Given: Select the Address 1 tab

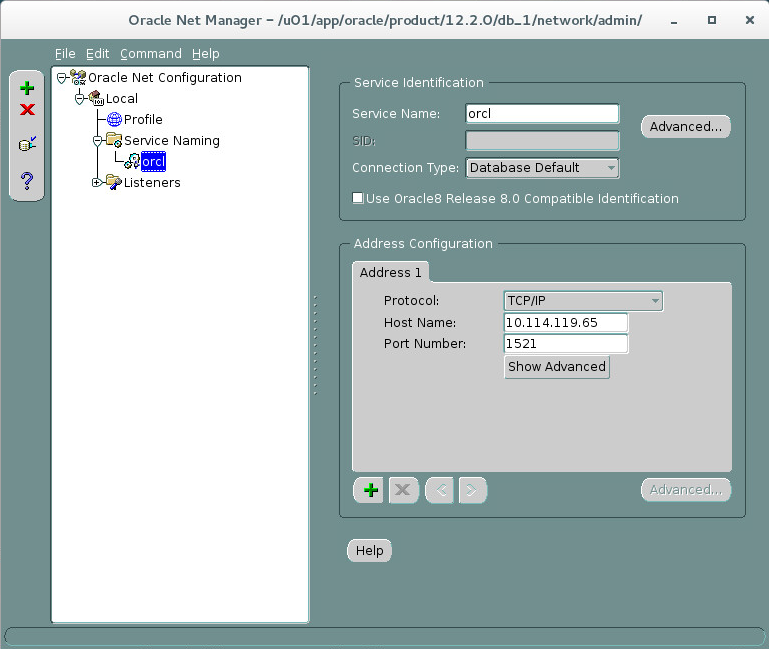Looking at the screenshot, I should [390, 272].
